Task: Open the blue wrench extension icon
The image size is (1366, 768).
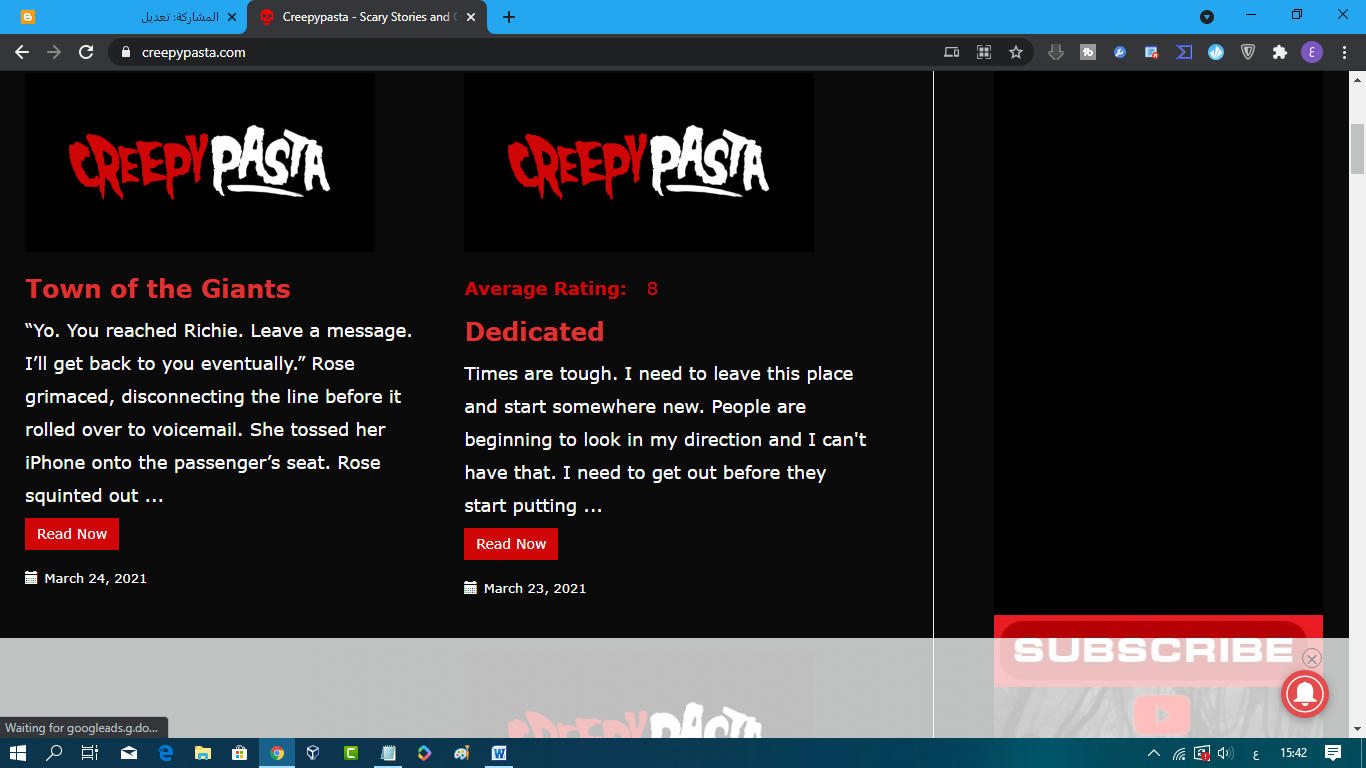Action: (1120, 52)
